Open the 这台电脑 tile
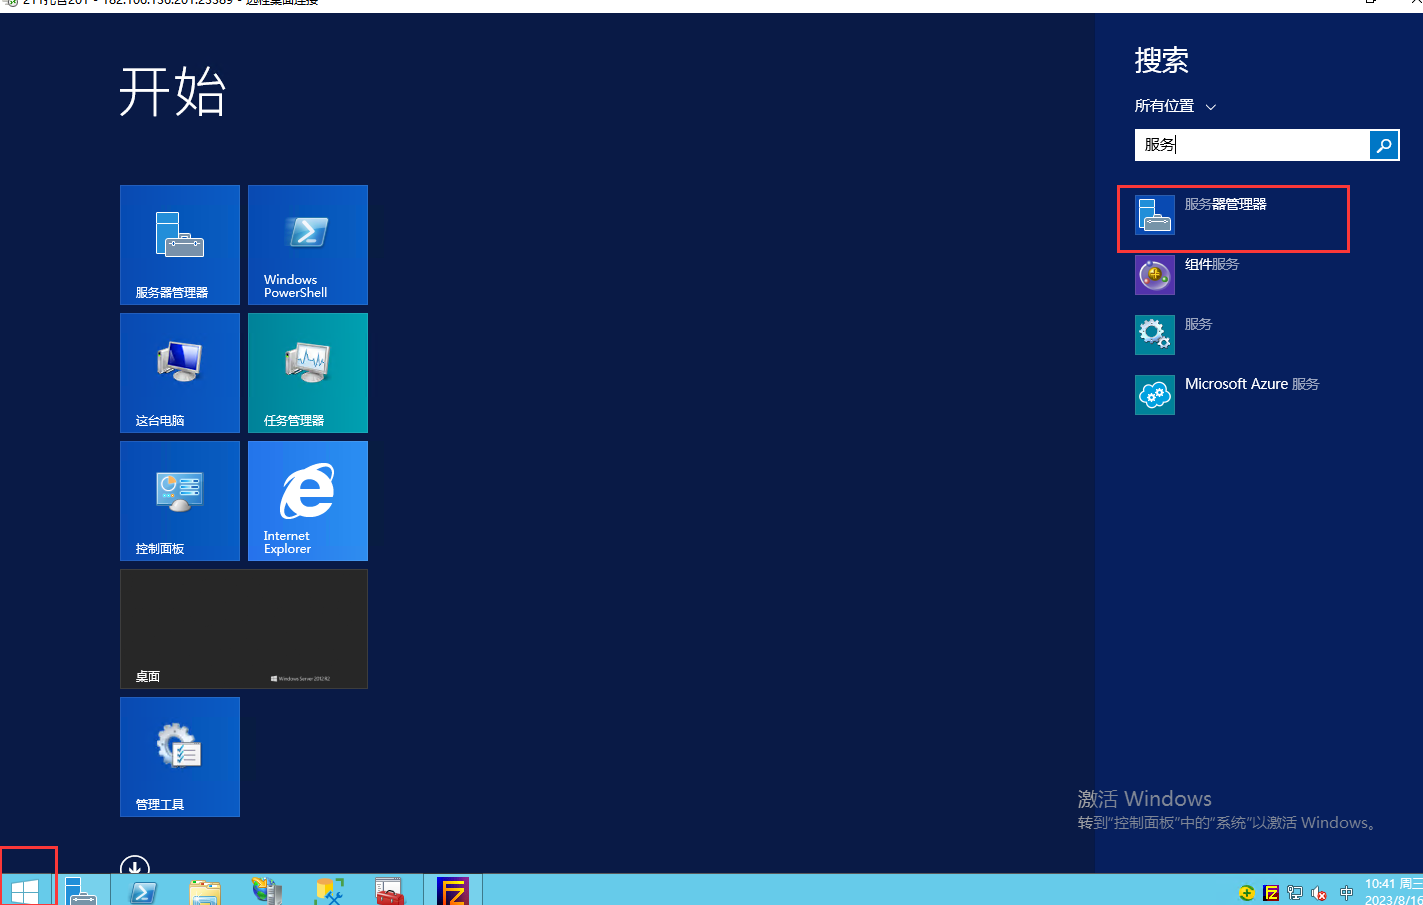The height and width of the screenshot is (905, 1423). point(180,373)
